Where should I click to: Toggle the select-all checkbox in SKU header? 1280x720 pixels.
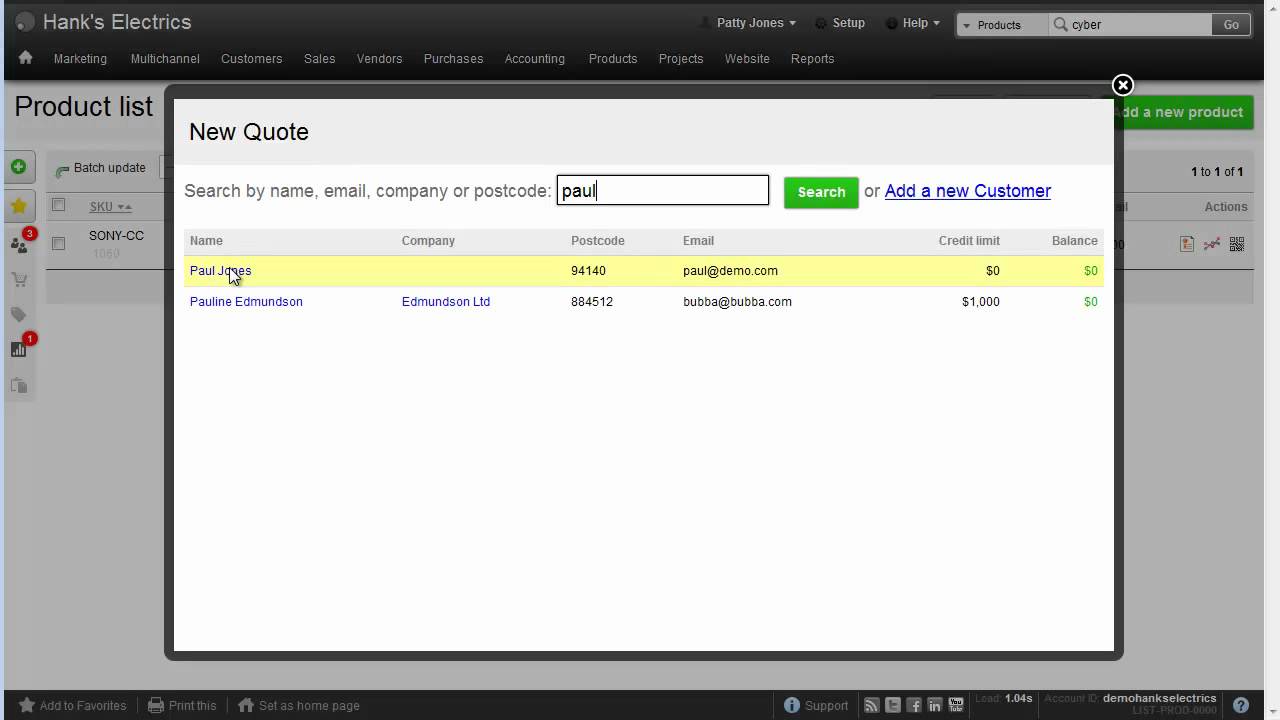point(58,205)
